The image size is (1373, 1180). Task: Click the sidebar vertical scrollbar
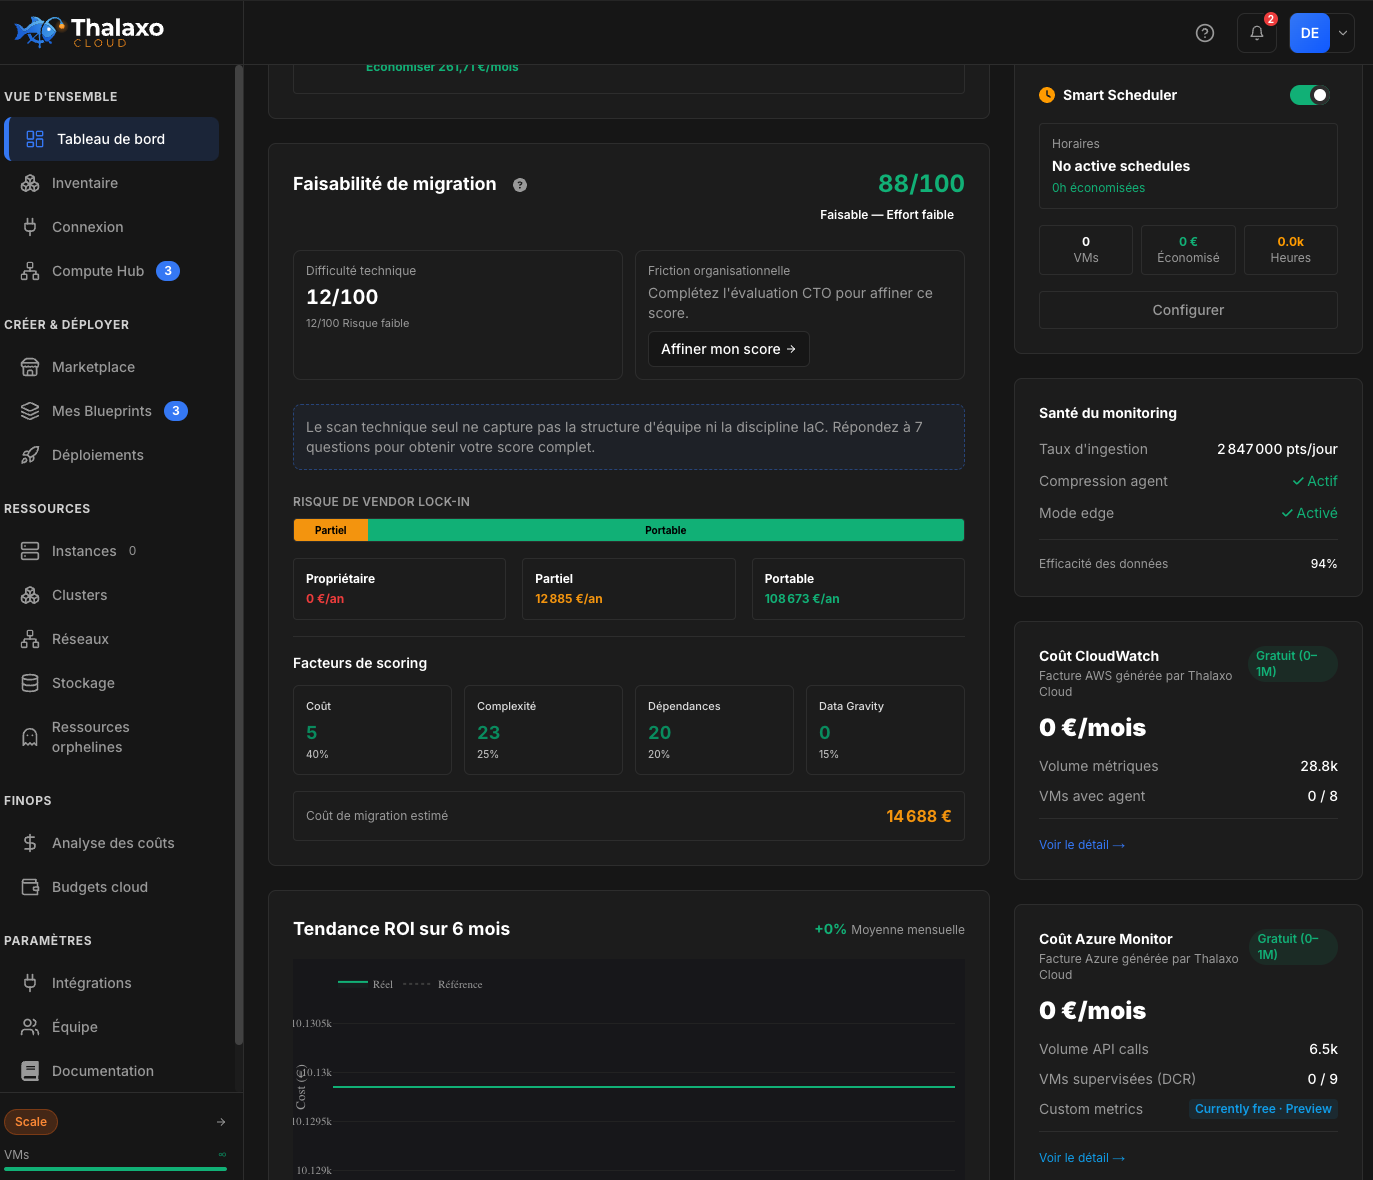click(239, 555)
